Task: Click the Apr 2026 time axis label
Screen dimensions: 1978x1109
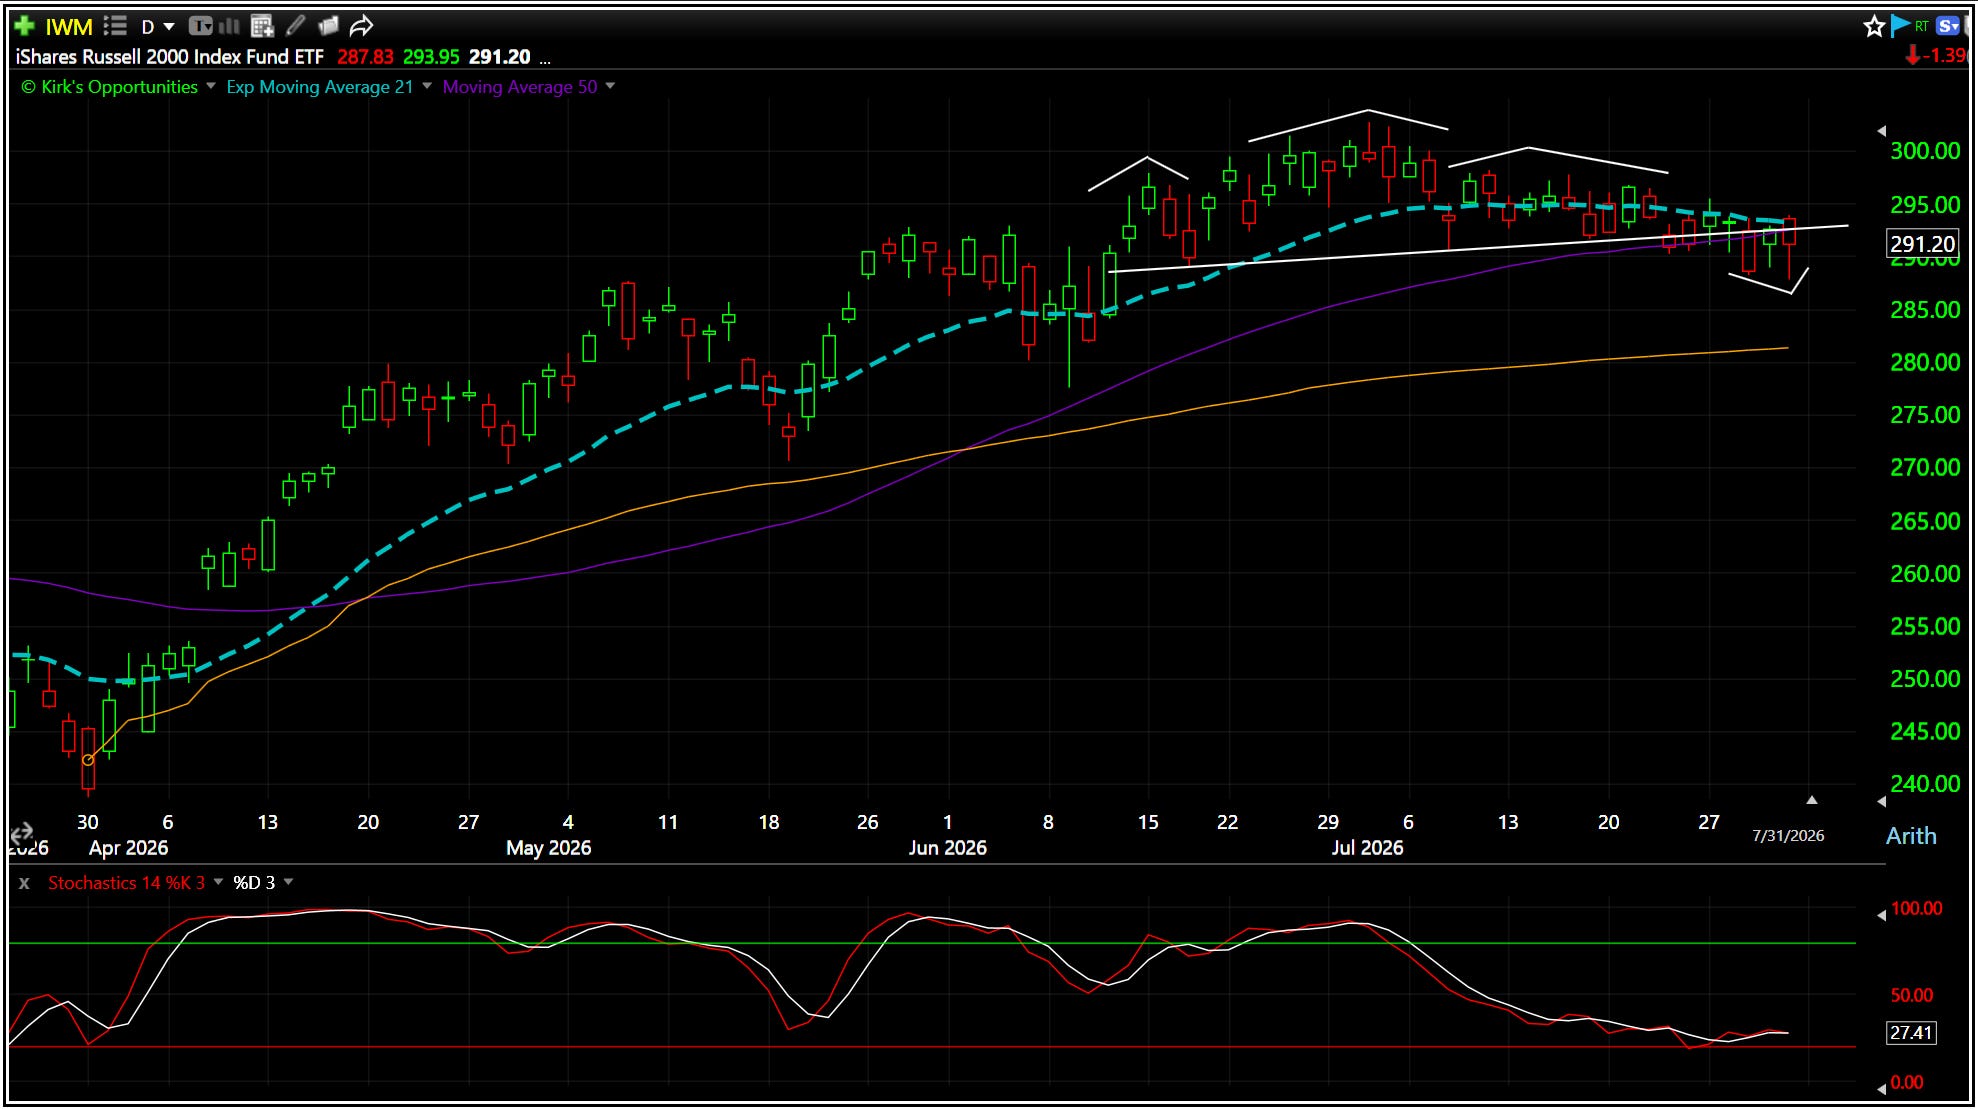Action: (x=128, y=848)
